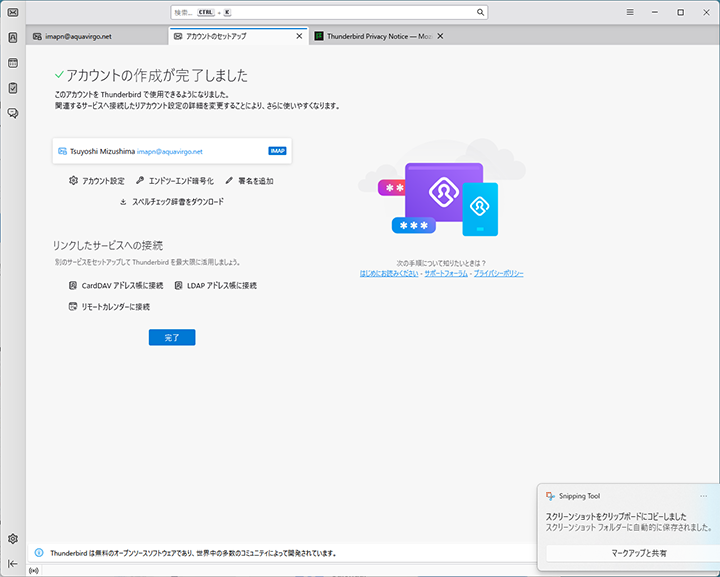Open the Address Book space
This screenshot has height=577, width=720.
click(x=13, y=38)
